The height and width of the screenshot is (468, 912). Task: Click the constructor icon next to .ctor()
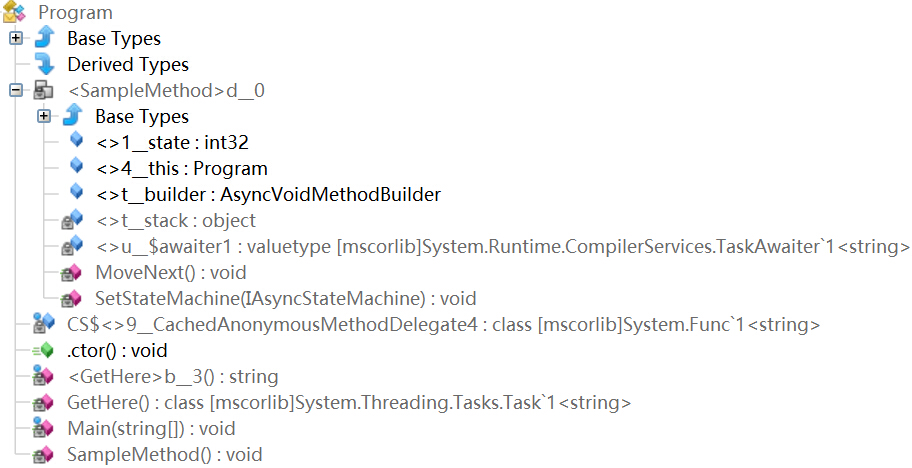click(x=43, y=351)
